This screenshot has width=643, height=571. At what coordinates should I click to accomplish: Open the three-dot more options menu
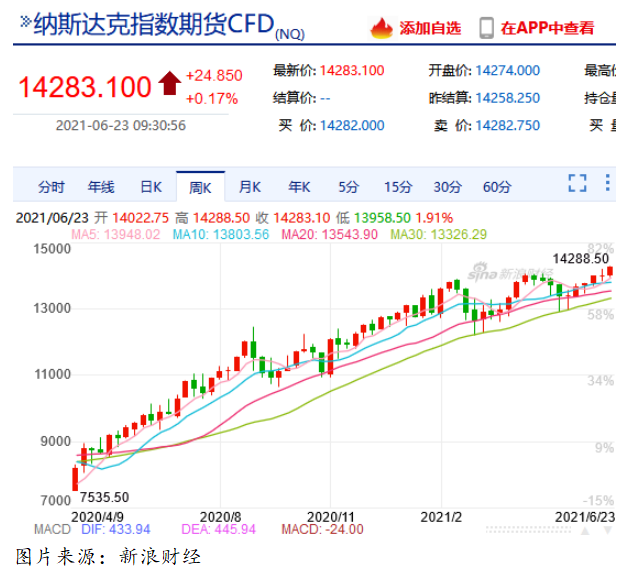(608, 183)
